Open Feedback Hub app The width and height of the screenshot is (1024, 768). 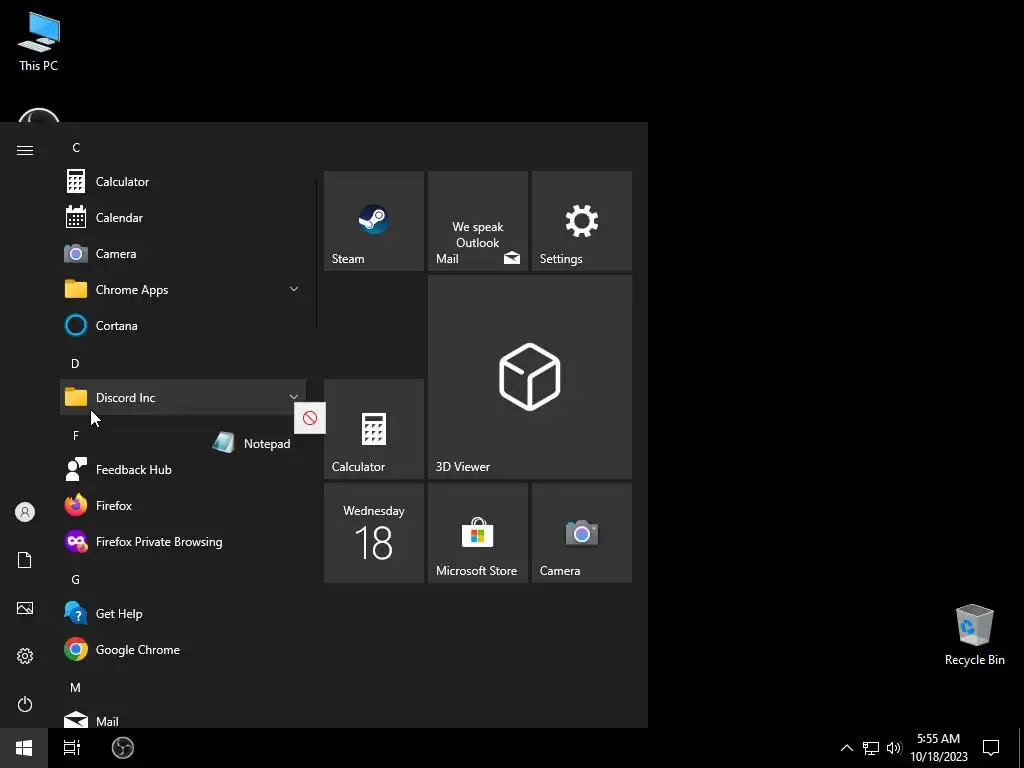tap(183, 470)
